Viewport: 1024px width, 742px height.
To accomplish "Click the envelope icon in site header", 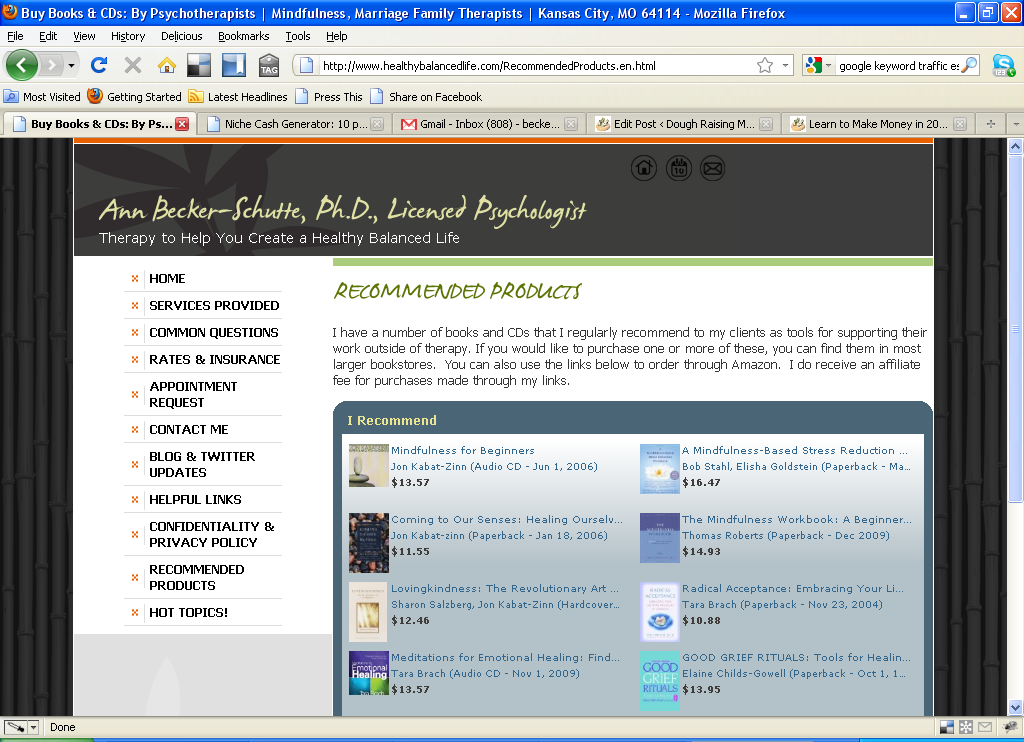I will 712,169.
